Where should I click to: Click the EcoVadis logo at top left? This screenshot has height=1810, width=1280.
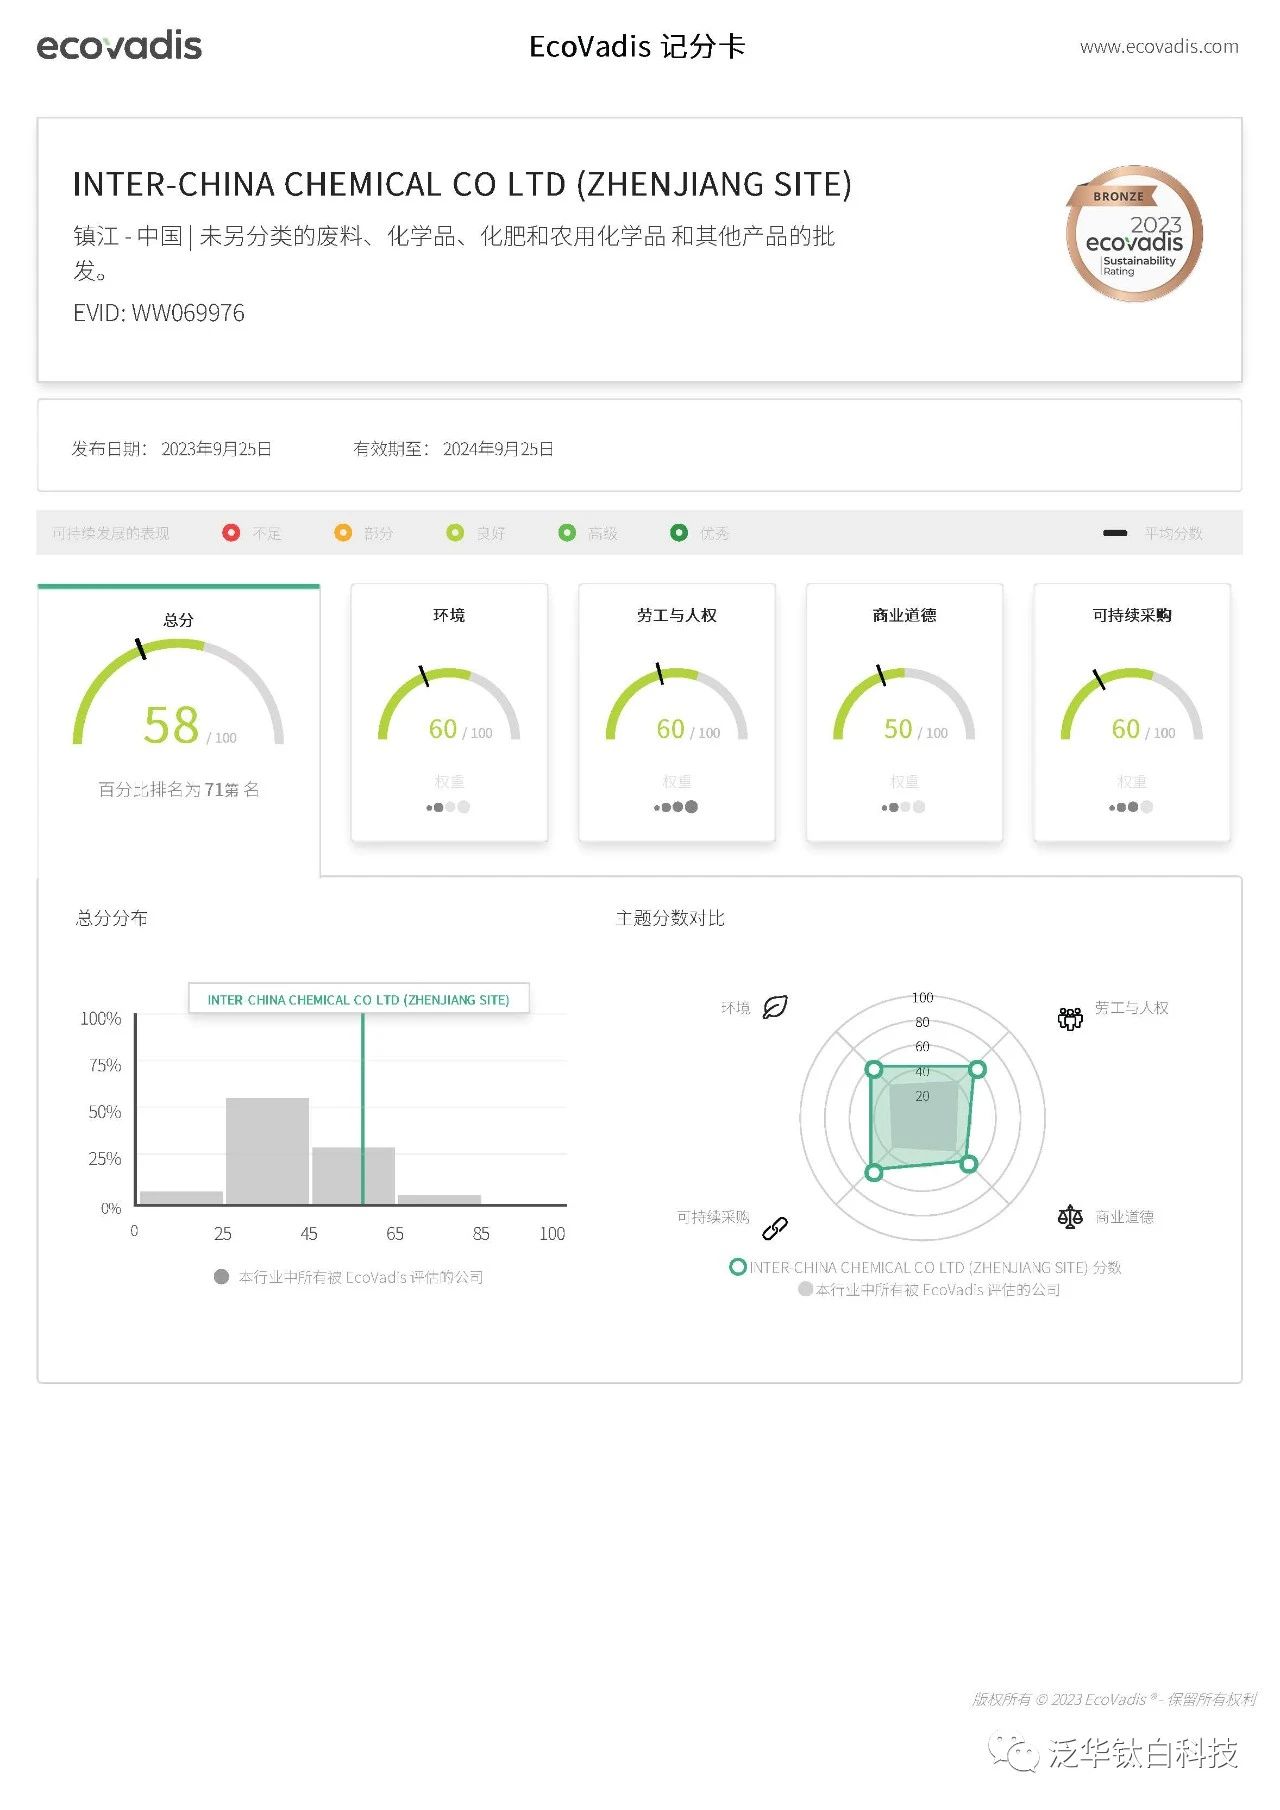pyautogui.click(x=119, y=45)
